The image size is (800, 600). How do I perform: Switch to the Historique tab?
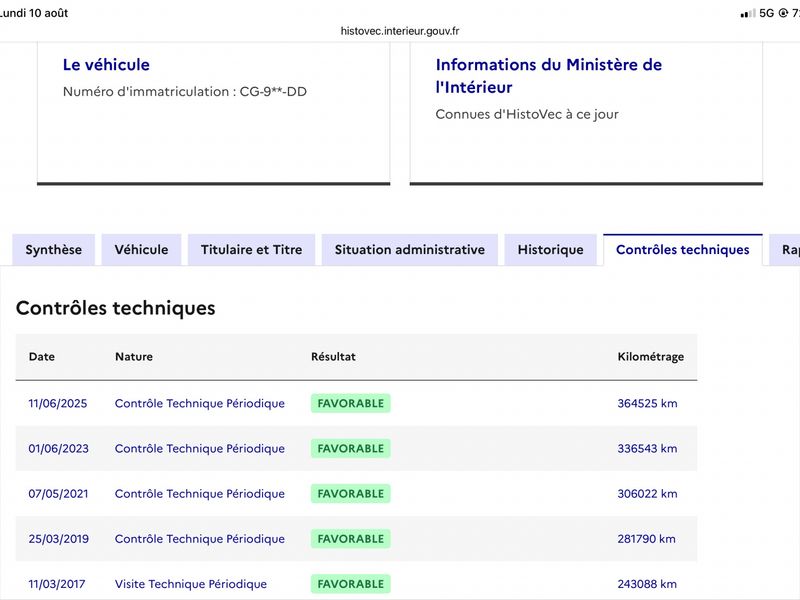[x=551, y=249]
